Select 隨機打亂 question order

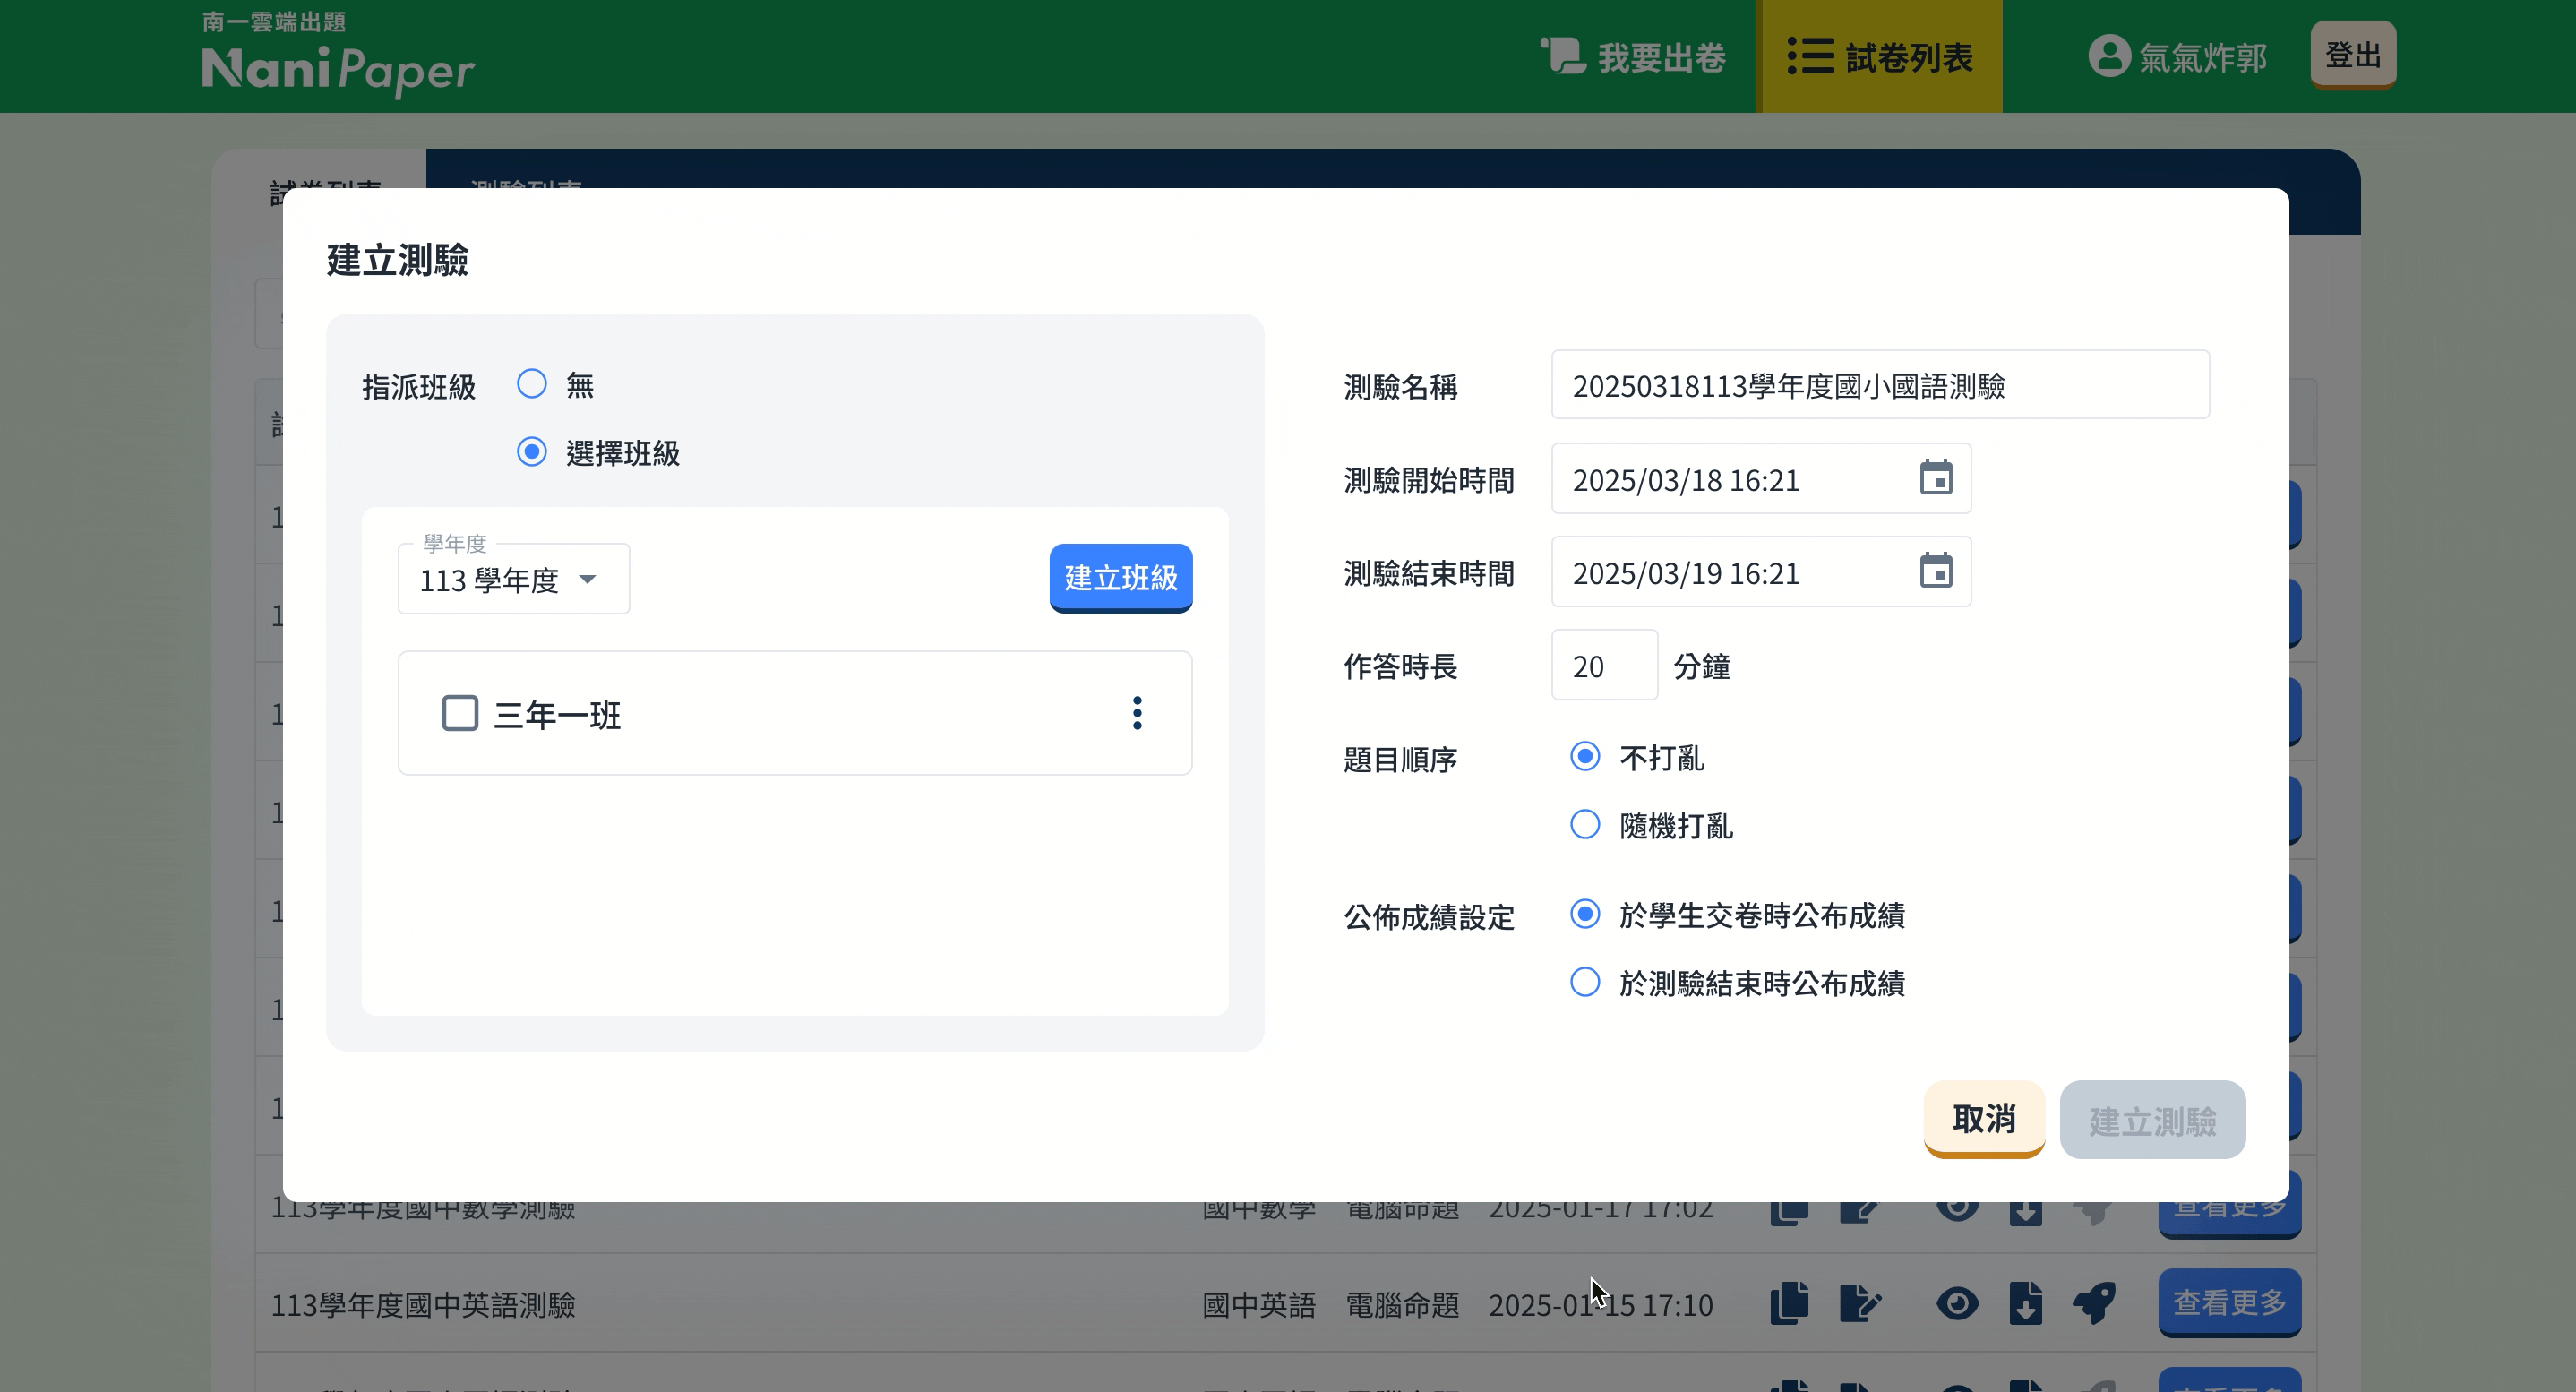tap(1585, 824)
